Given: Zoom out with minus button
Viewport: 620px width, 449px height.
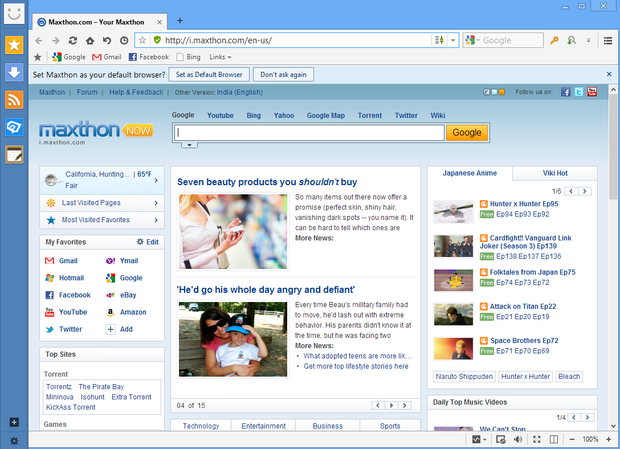Looking at the screenshot, I should point(572,439).
